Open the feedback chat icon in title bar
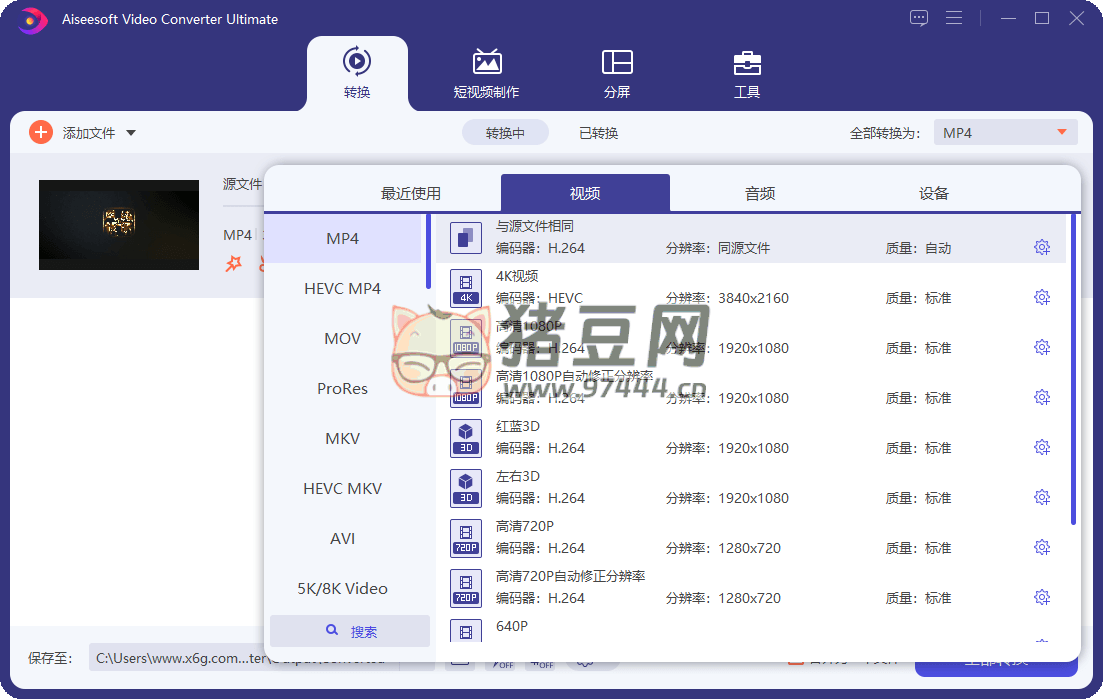This screenshot has height=699, width=1103. (919, 18)
